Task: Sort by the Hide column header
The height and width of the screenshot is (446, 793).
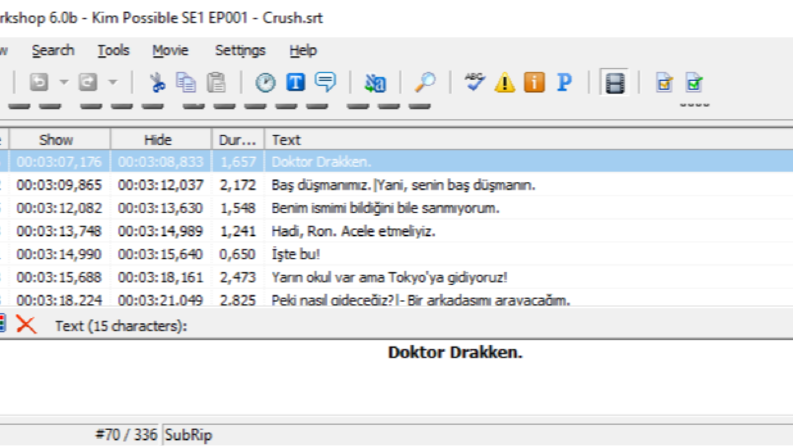Action: tap(161, 140)
